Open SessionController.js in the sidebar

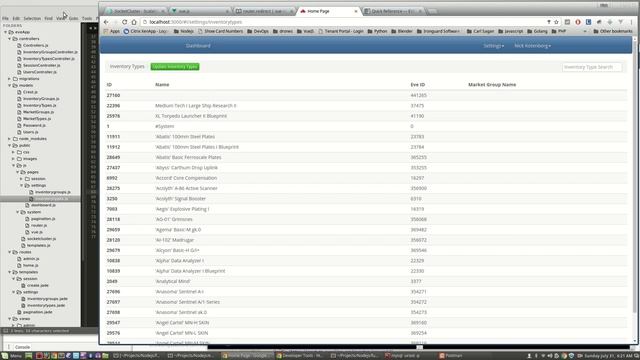click(x=41, y=65)
